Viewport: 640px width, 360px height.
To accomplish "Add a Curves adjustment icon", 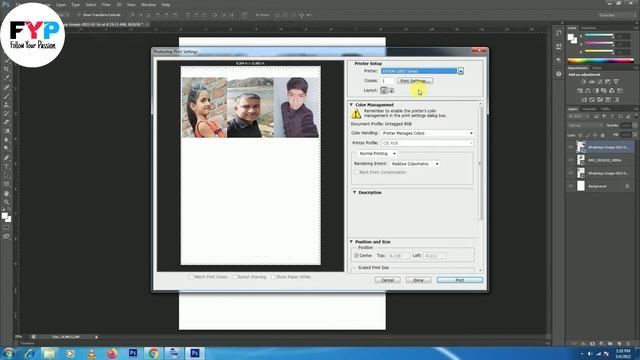I will click(600, 82).
